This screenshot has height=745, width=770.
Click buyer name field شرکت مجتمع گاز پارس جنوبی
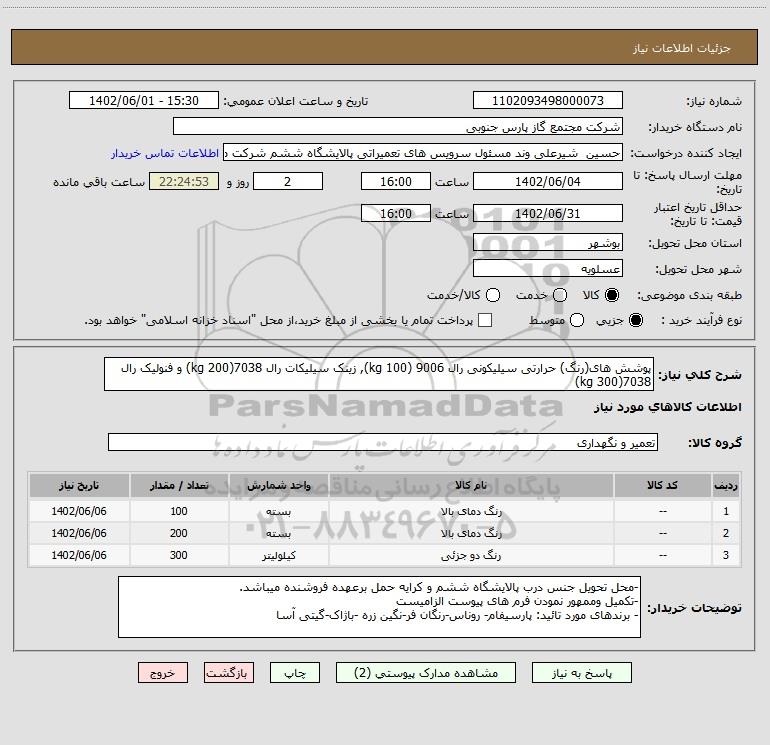click(398, 127)
